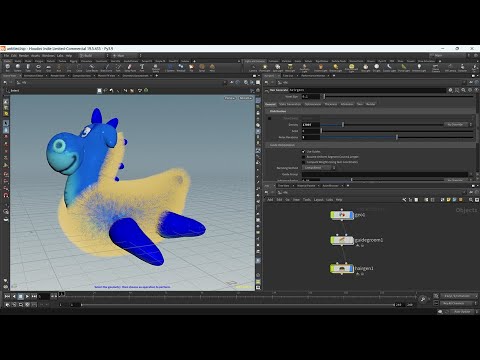Image resolution: width=480 pixels, height=360 pixels.
Task: Click the Guide Group input field
Action: pos(385,174)
